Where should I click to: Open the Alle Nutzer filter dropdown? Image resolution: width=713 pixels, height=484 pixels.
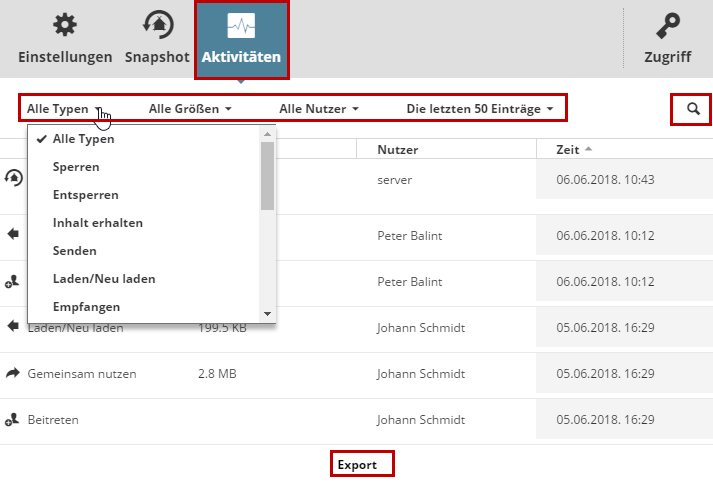[x=319, y=109]
